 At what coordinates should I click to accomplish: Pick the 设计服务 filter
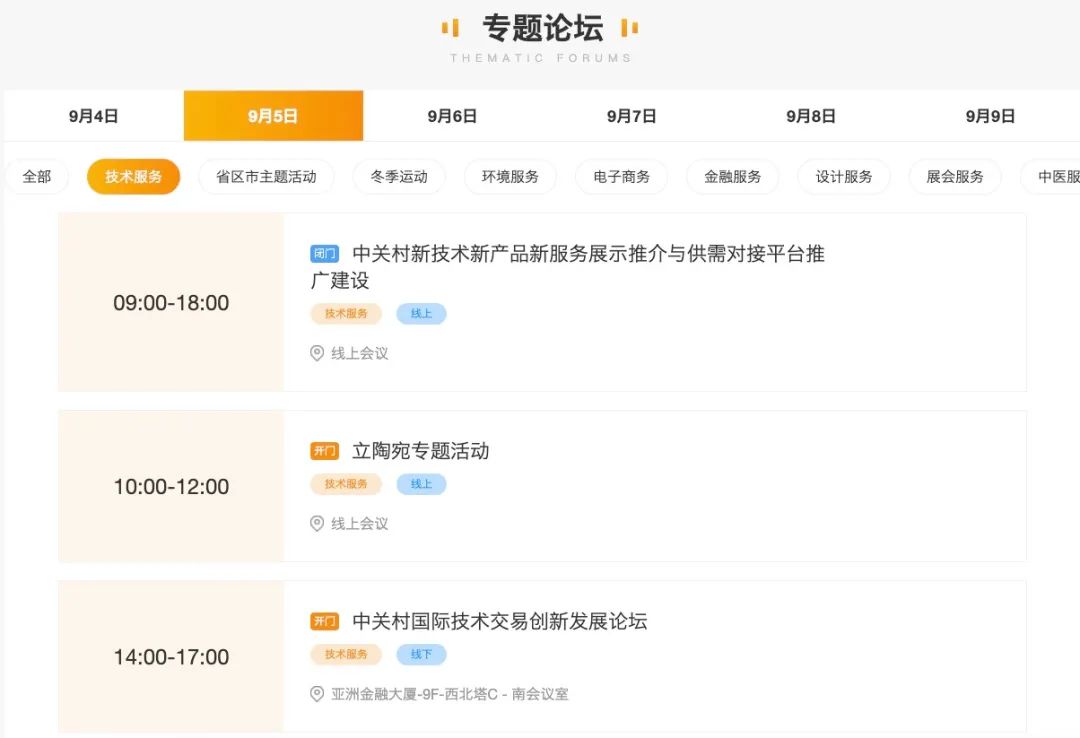tap(844, 176)
